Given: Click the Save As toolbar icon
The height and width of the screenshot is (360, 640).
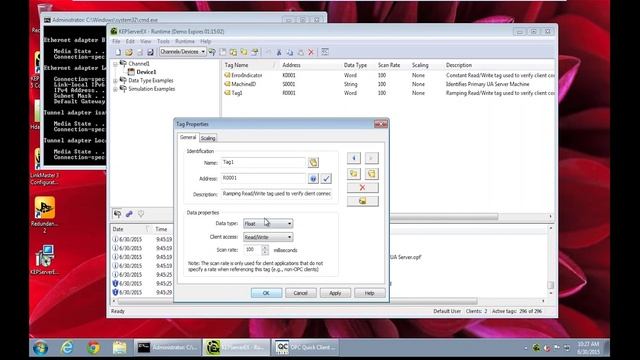Looking at the screenshot, I should click(x=150, y=52).
